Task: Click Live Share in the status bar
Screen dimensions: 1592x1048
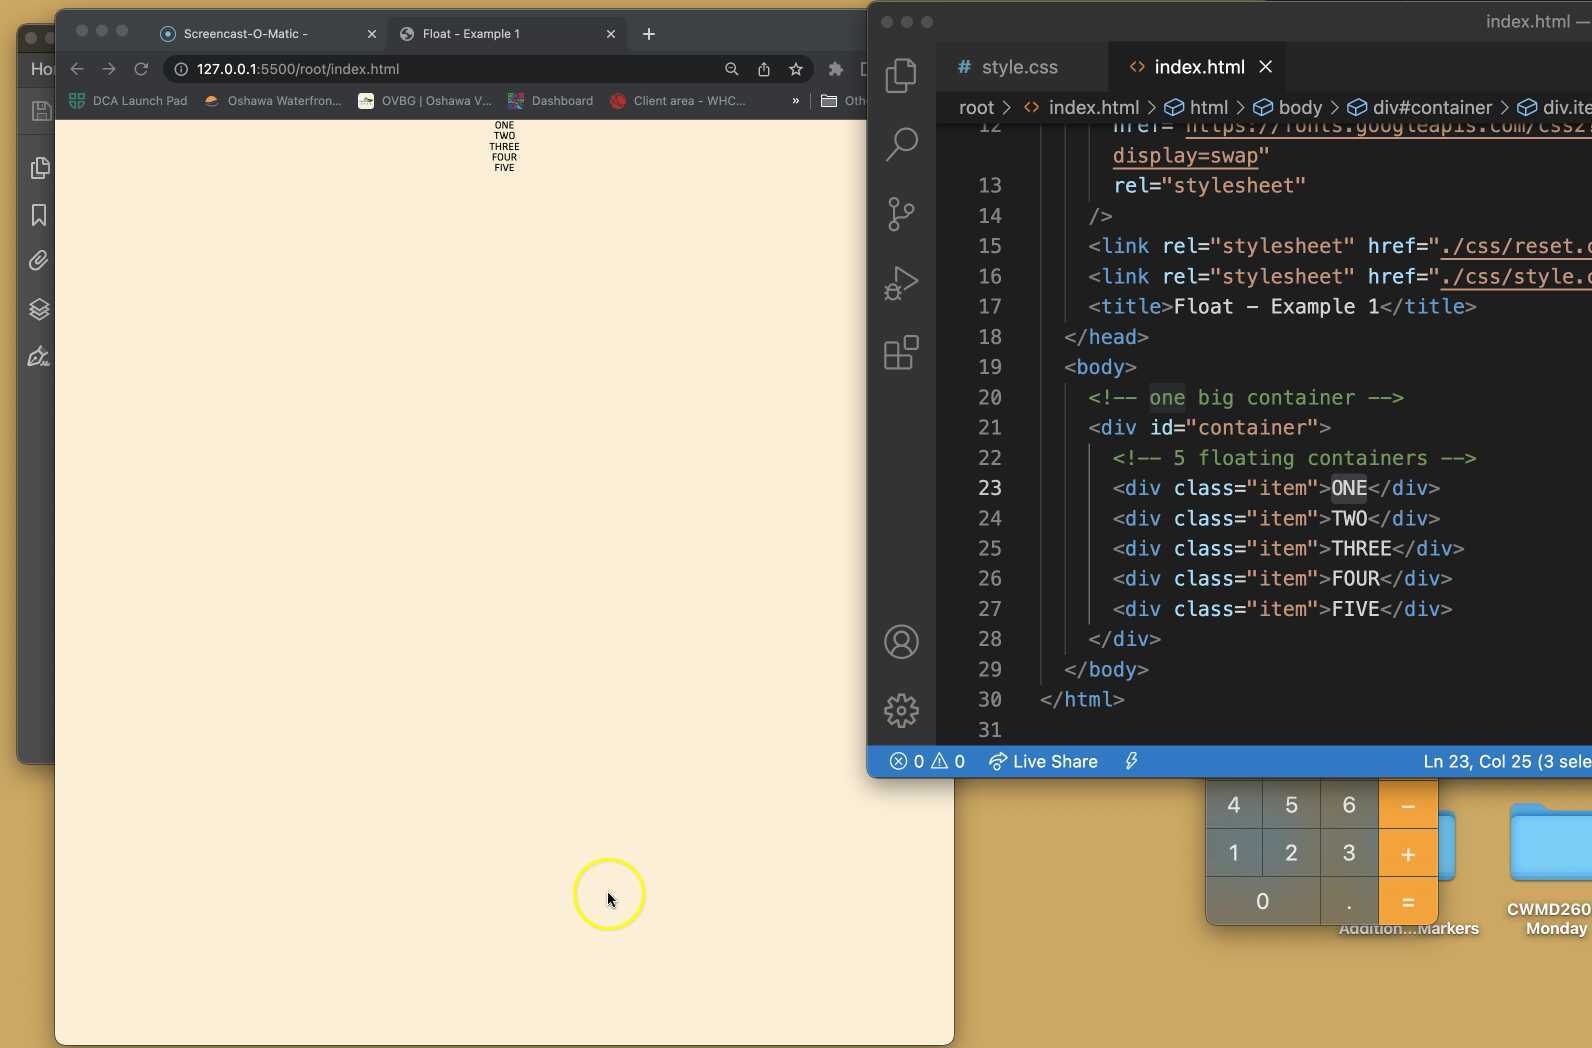Action: point(1043,762)
